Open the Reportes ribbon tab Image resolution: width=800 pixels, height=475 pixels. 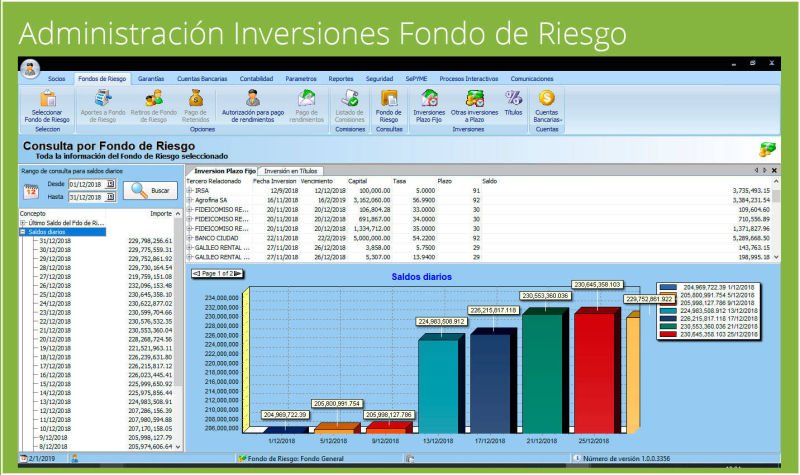341,79
